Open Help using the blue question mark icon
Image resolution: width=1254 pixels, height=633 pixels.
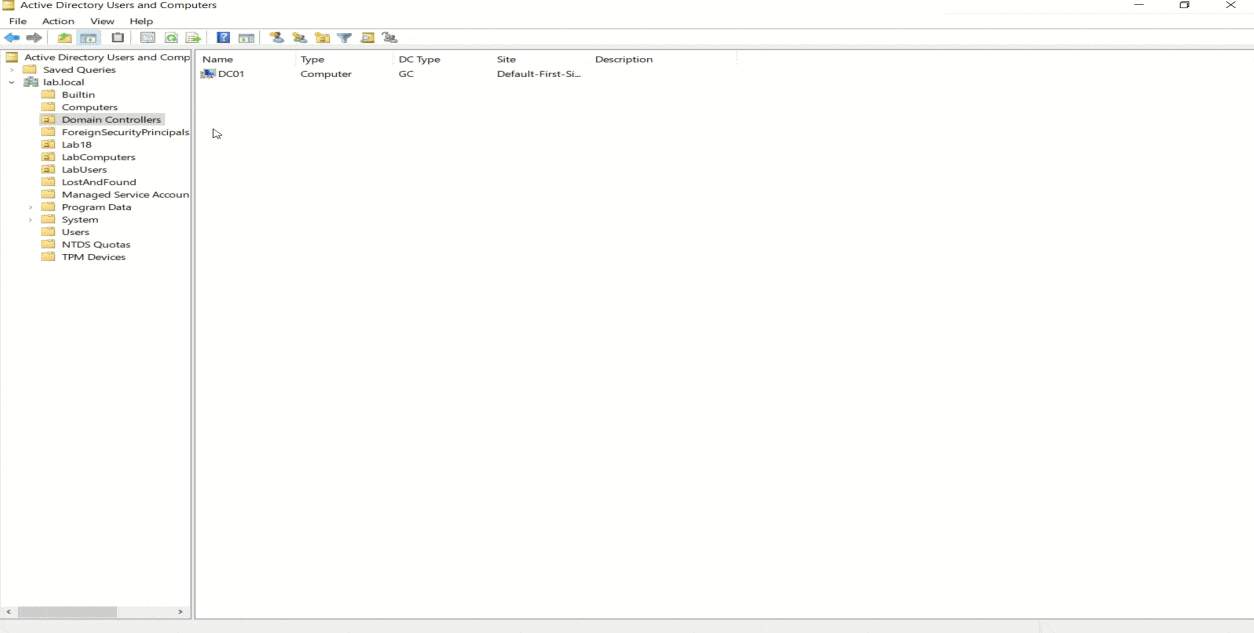point(223,38)
